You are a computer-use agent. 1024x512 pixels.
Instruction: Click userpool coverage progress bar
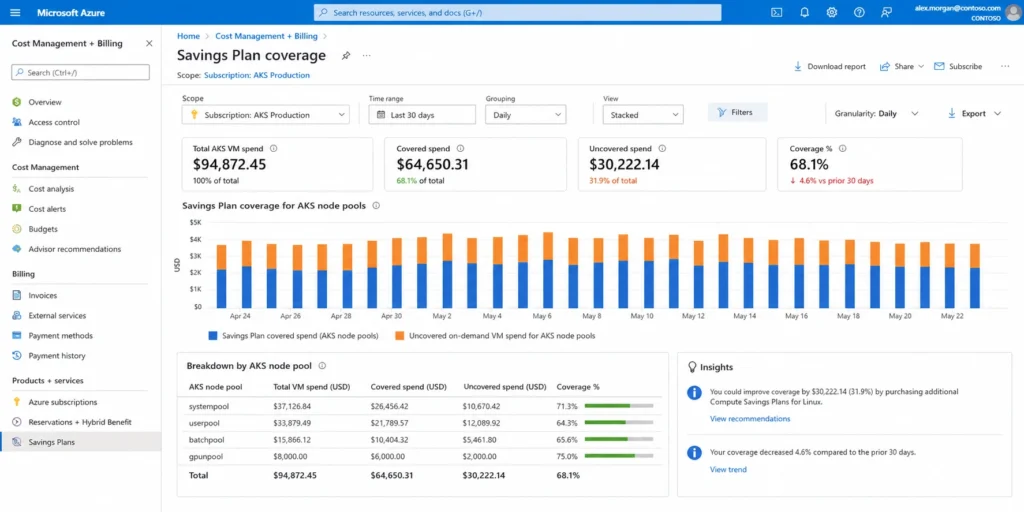pos(619,423)
